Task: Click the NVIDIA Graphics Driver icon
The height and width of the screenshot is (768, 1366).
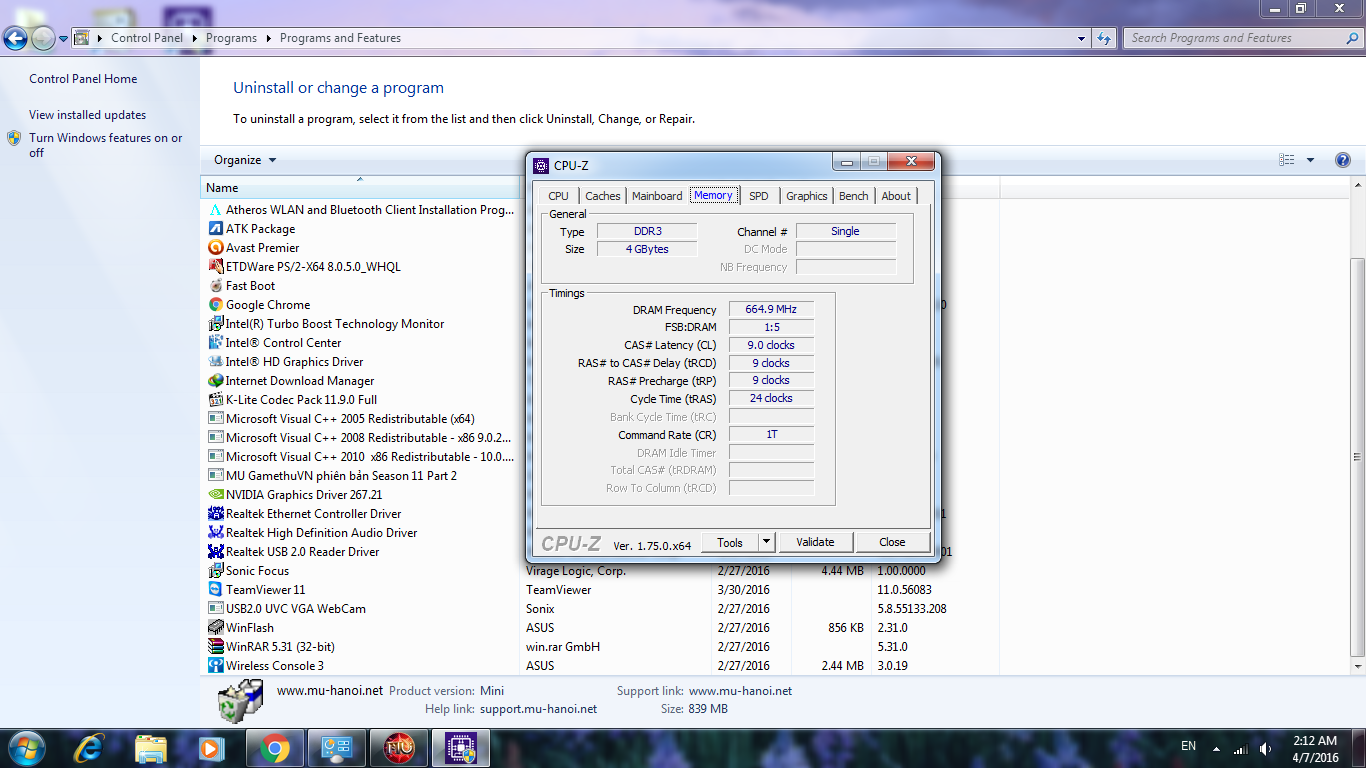Action: (215, 495)
